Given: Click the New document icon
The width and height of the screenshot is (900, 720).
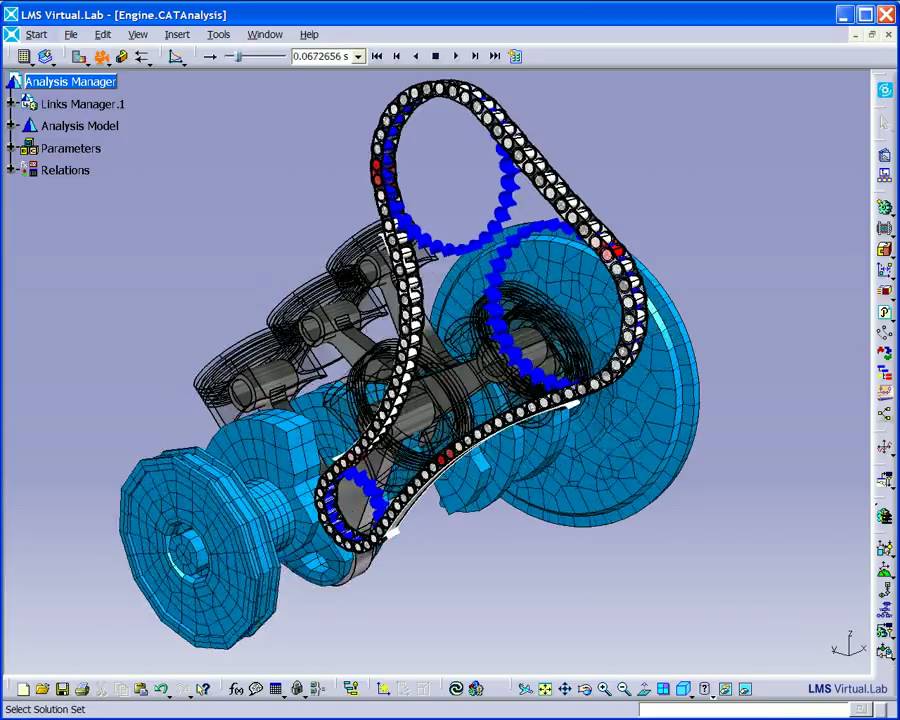Looking at the screenshot, I should tap(23, 688).
